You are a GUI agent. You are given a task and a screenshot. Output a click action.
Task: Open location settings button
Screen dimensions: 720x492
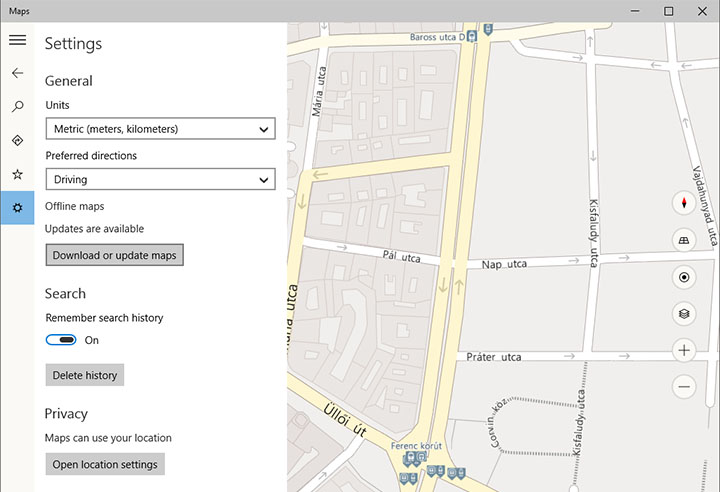pos(105,464)
